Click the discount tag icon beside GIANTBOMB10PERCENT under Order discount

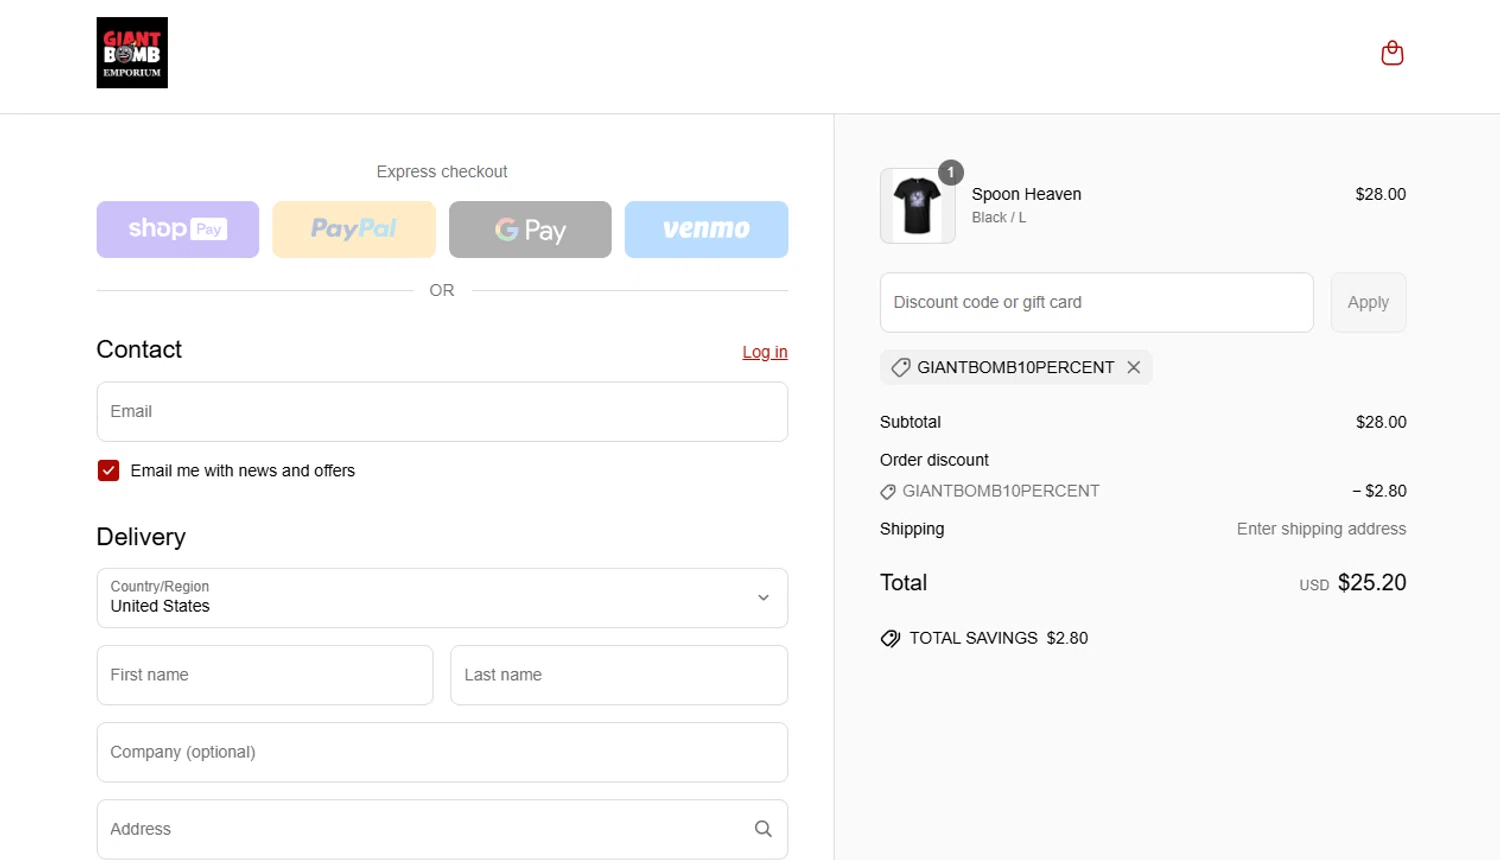tap(888, 492)
